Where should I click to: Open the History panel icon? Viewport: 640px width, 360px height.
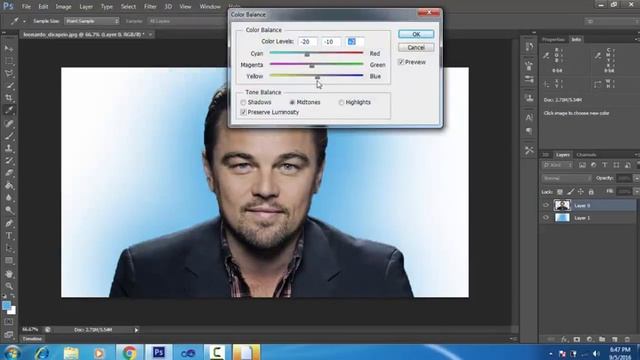pos(529,47)
